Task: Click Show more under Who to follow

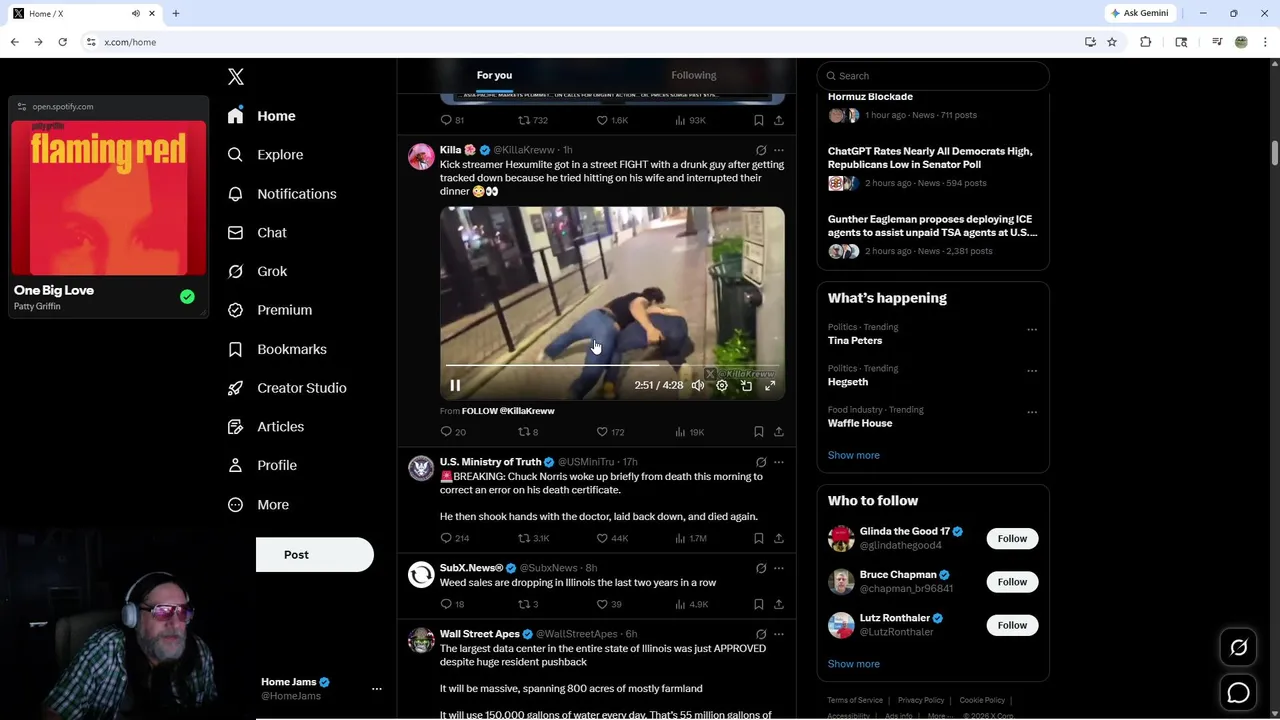Action: tap(854, 664)
